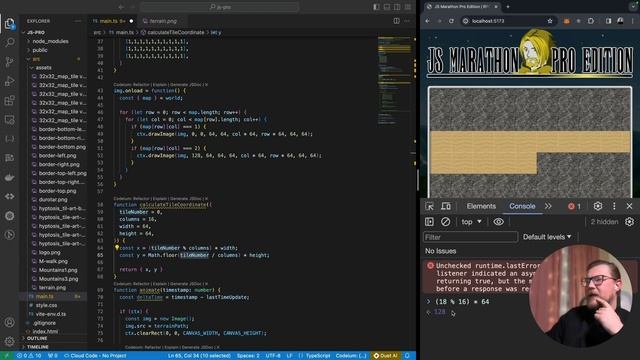
Task: Open the top JavaScript context dropdown
Action: (x=471, y=222)
